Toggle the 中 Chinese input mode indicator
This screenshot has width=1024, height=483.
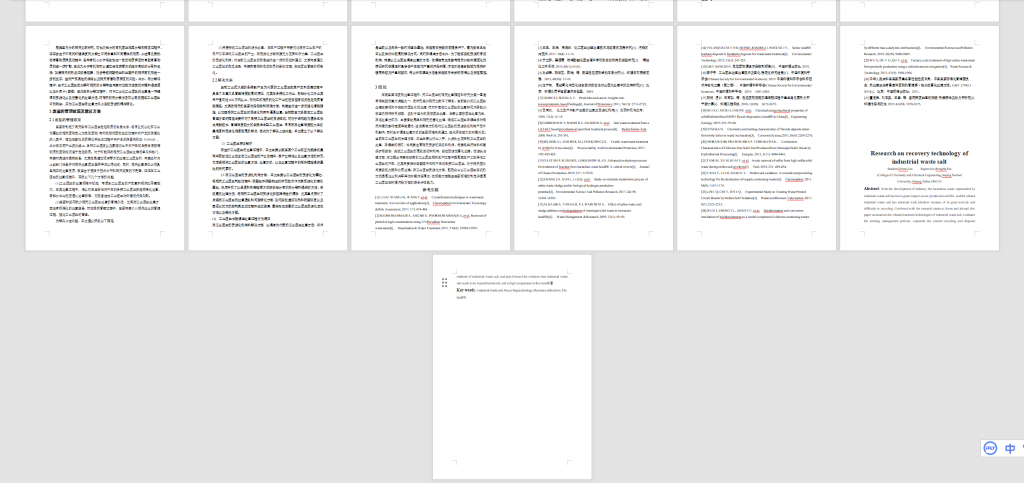[1011, 448]
